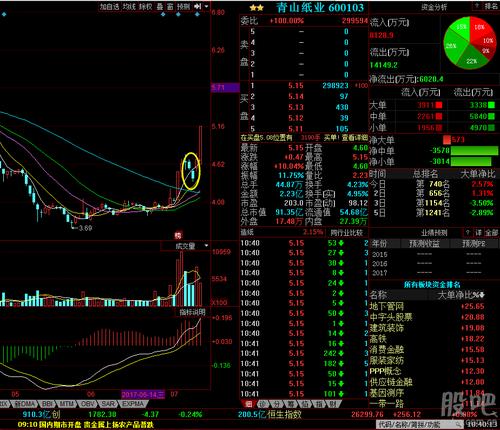
Task: Click the jump-to-end arrow icon in chart toolbar
Action: (198, 7)
